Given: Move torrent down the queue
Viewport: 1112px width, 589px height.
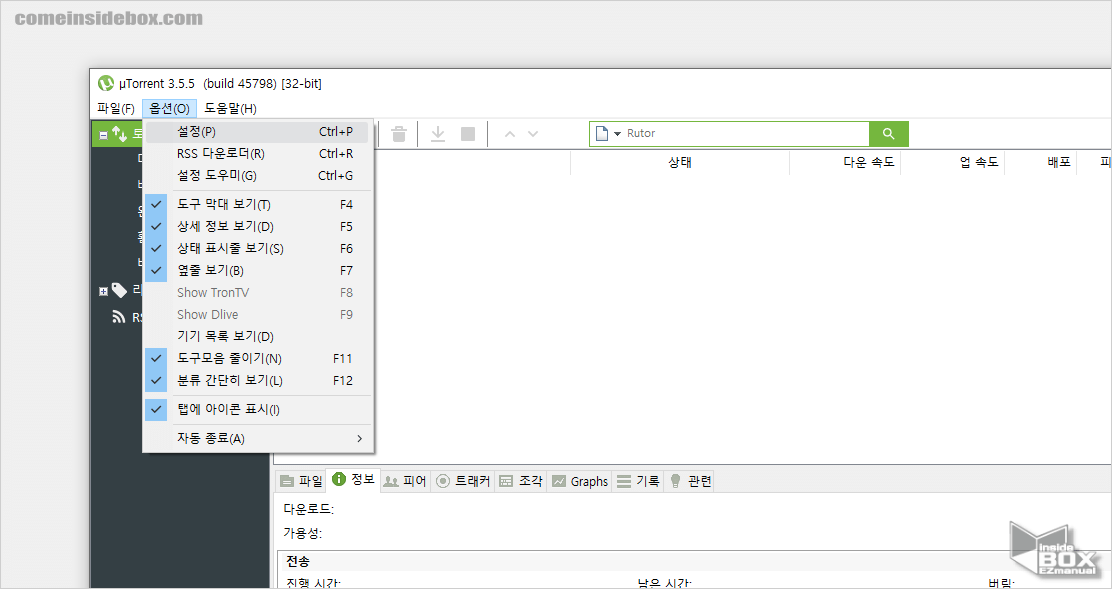Looking at the screenshot, I should pos(533,133).
